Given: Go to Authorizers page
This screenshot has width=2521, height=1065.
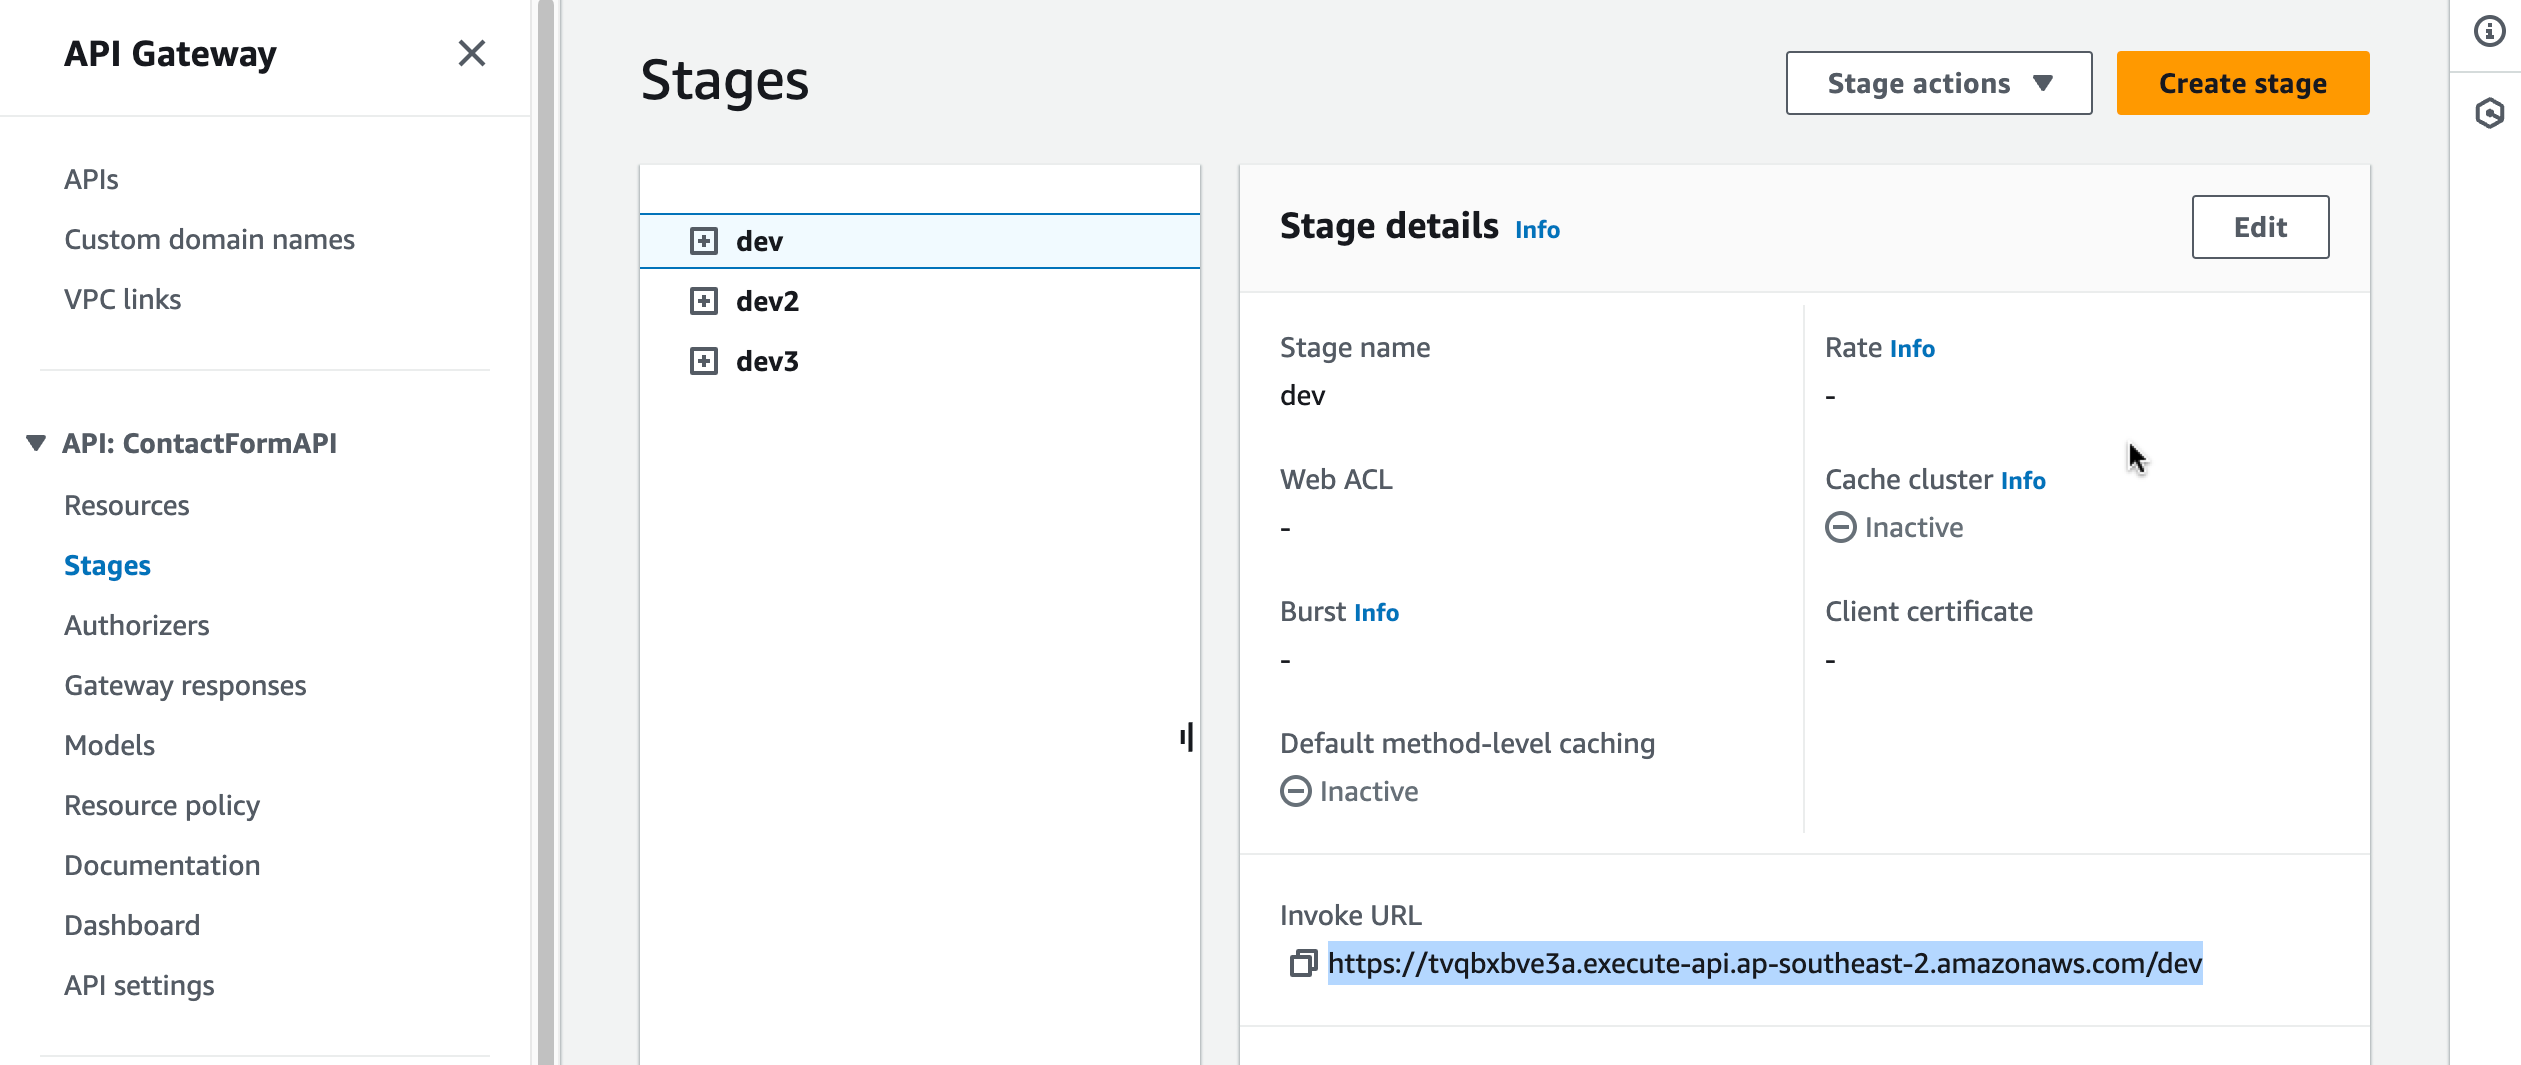Looking at the screenshot, I should (x=137, y=625).
